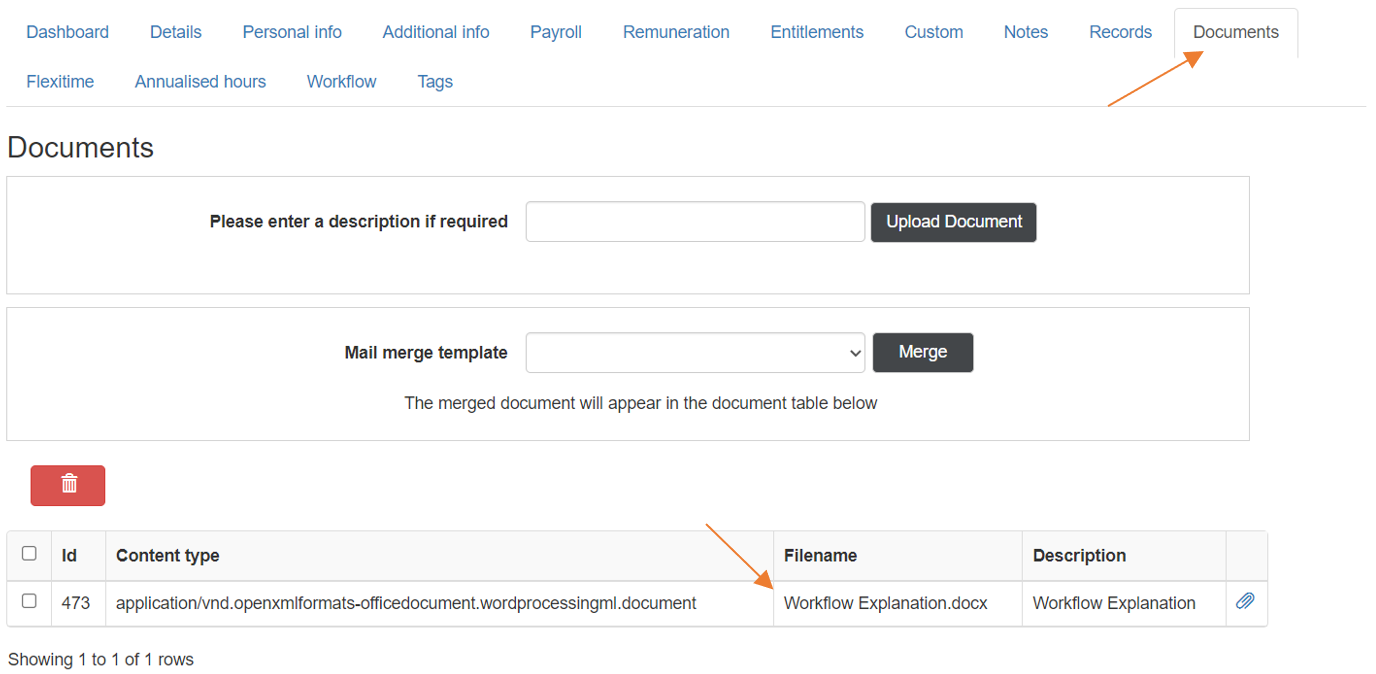Open the Payroll tab
This screenshot has width=1376, height=674.
pos(556,32)
